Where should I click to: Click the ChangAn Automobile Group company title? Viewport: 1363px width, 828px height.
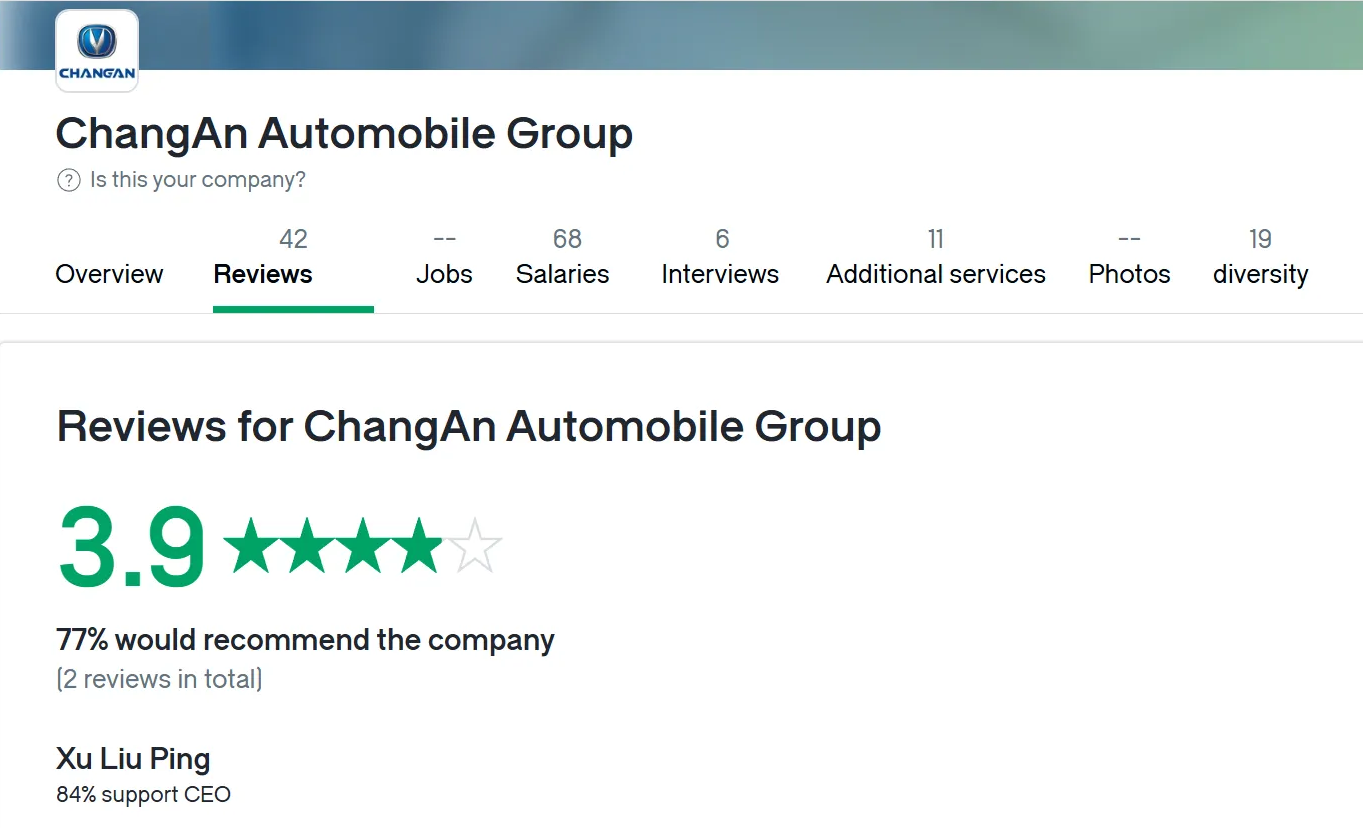click(344, 134)
